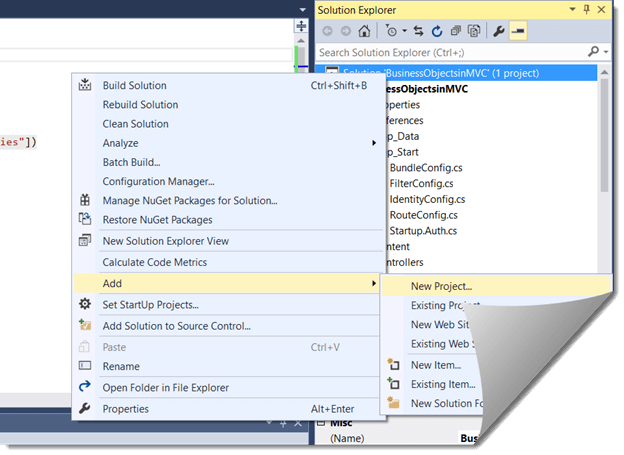Click the wrench Properties icon in Solution Explorer toolbar
Viewport: 624px width, 455px height.
(x=499, y=31)
